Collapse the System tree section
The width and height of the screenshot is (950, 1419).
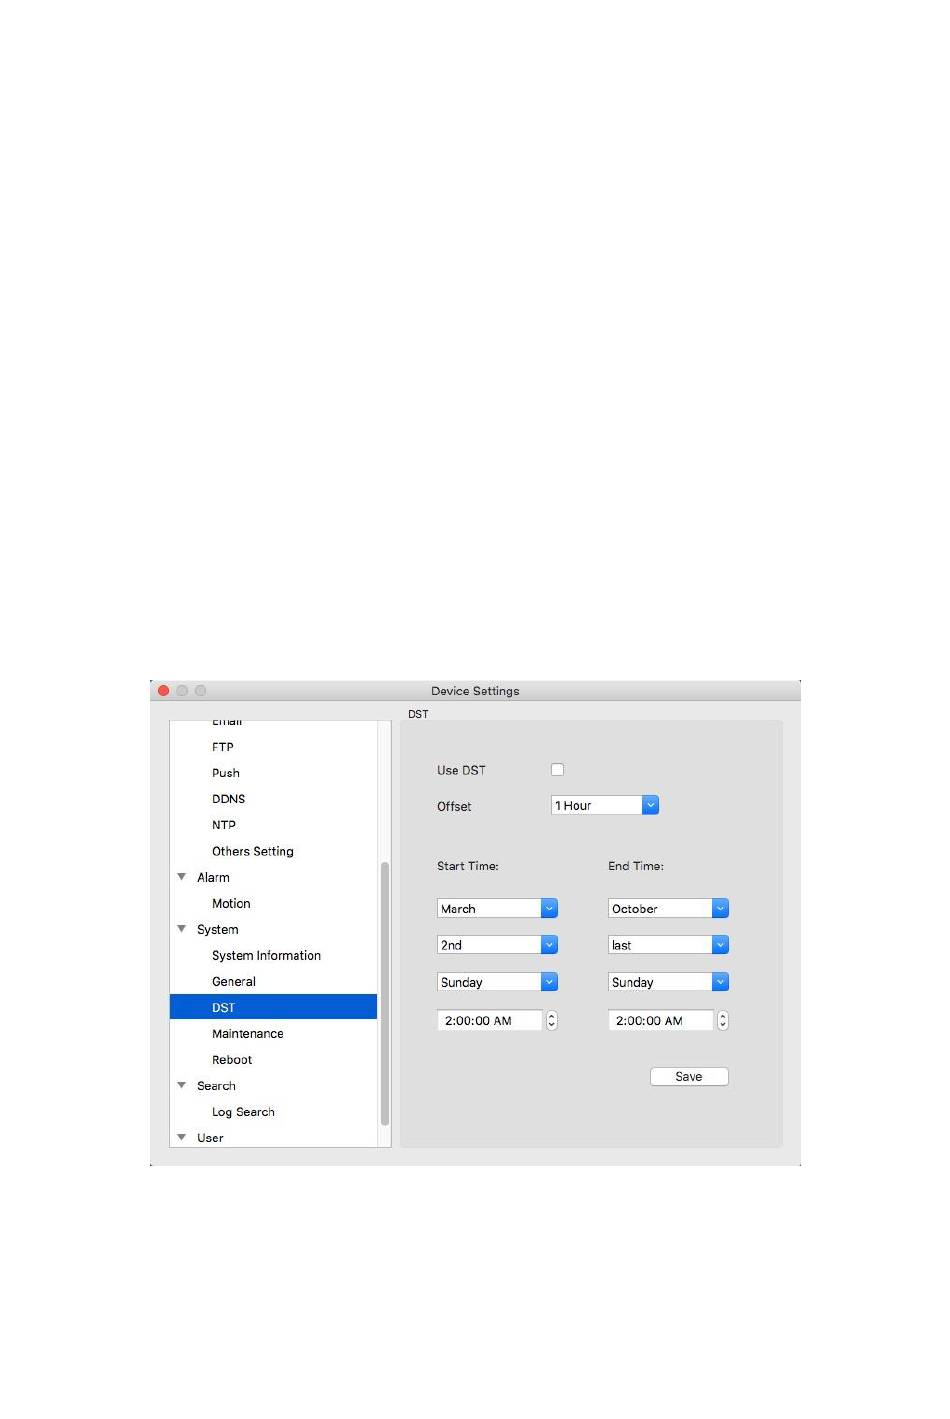coord(182,929)
